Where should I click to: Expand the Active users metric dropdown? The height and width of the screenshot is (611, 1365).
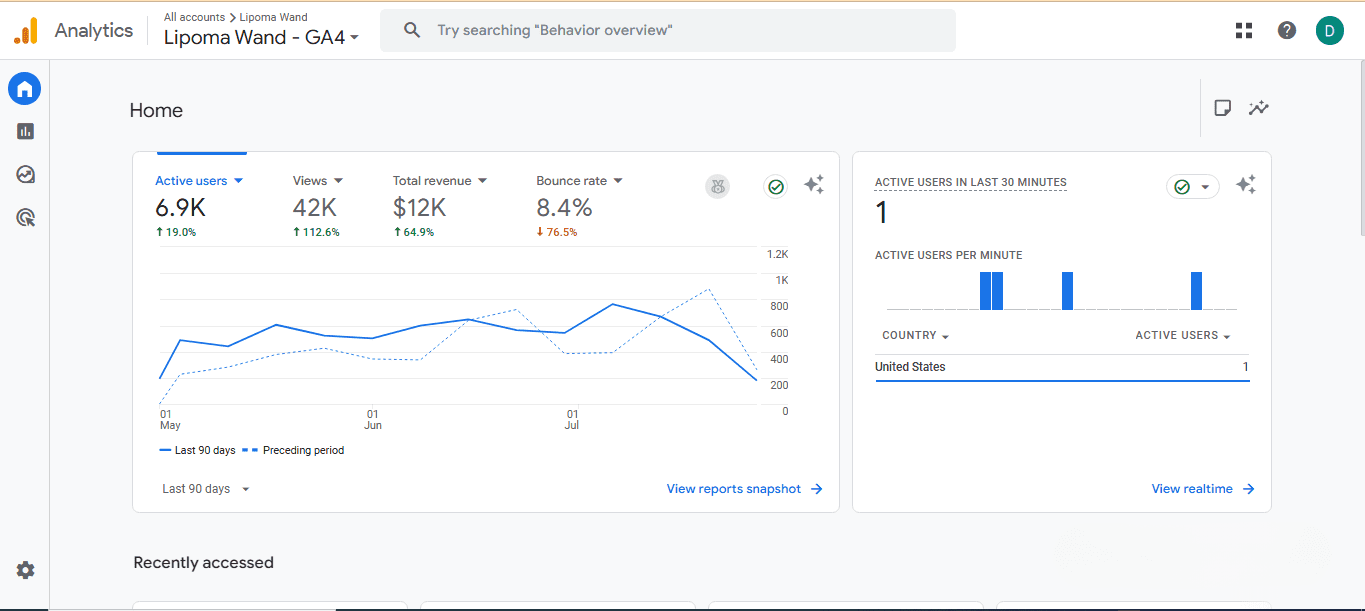tap(239, 181)
